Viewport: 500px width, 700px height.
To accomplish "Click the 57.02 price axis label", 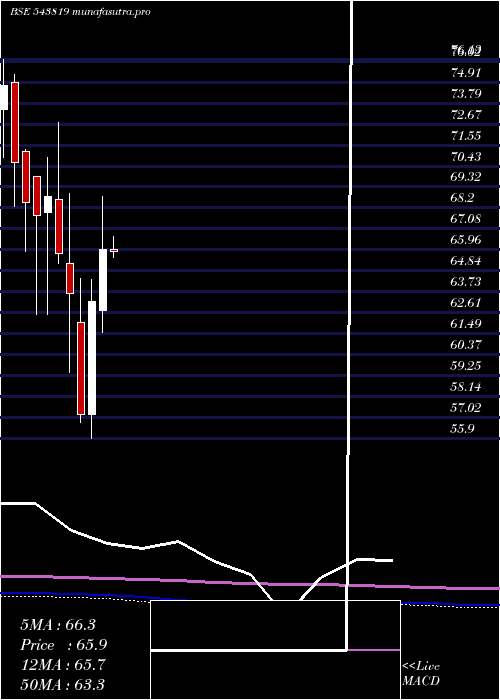I will click(466, 407).
